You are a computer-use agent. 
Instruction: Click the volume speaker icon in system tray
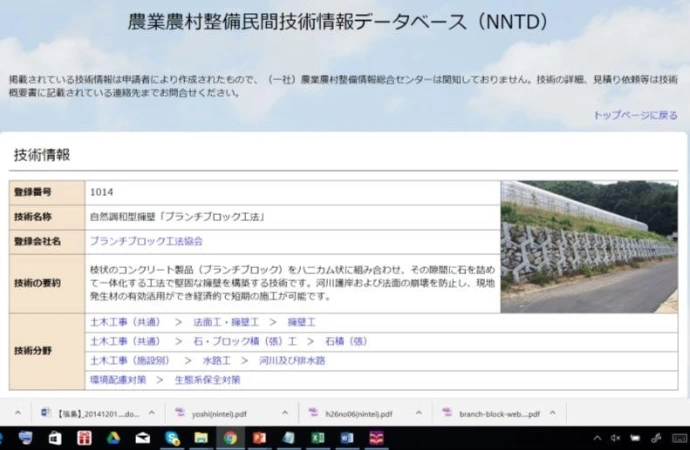pos(616,438)
